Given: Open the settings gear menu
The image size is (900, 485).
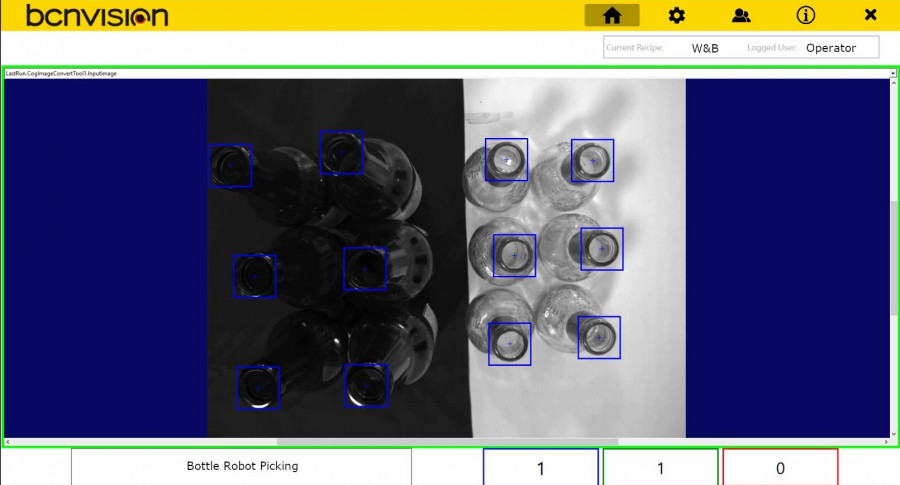Looking at the screenshot, I should pyautogui.click(x=677, y=15).
